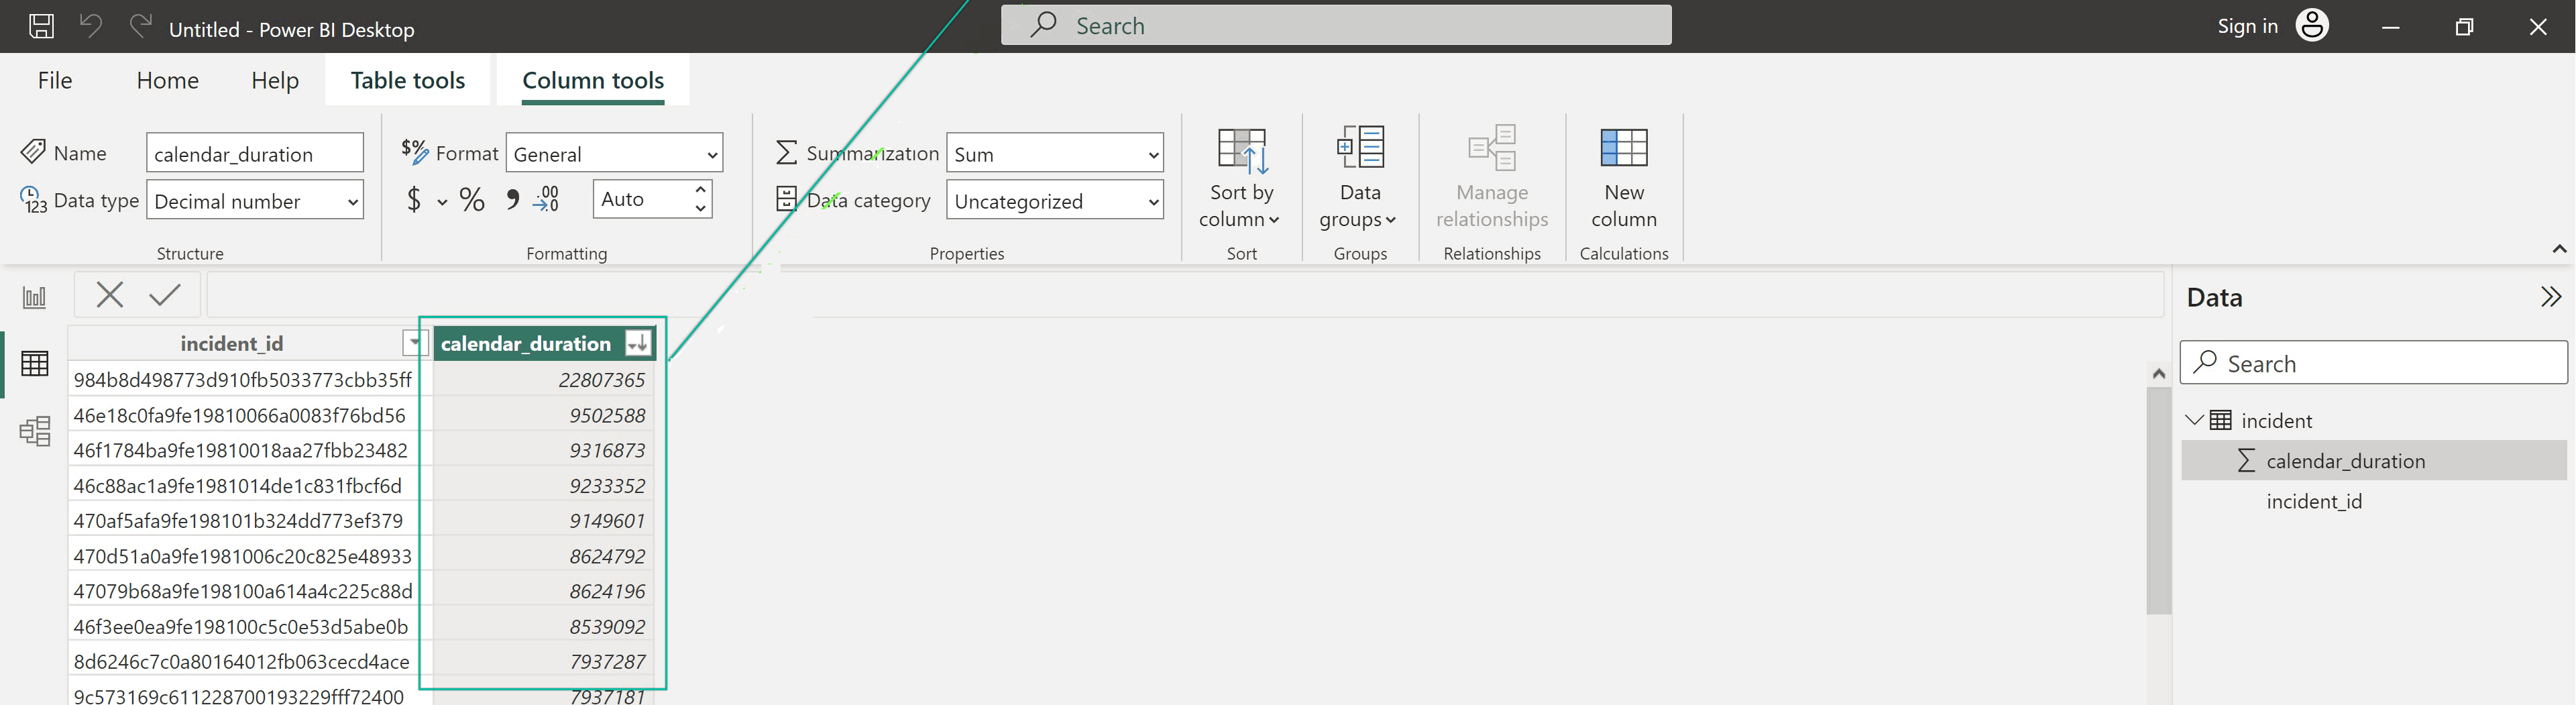Open Summarization dropdown showing Sum

1055,154
